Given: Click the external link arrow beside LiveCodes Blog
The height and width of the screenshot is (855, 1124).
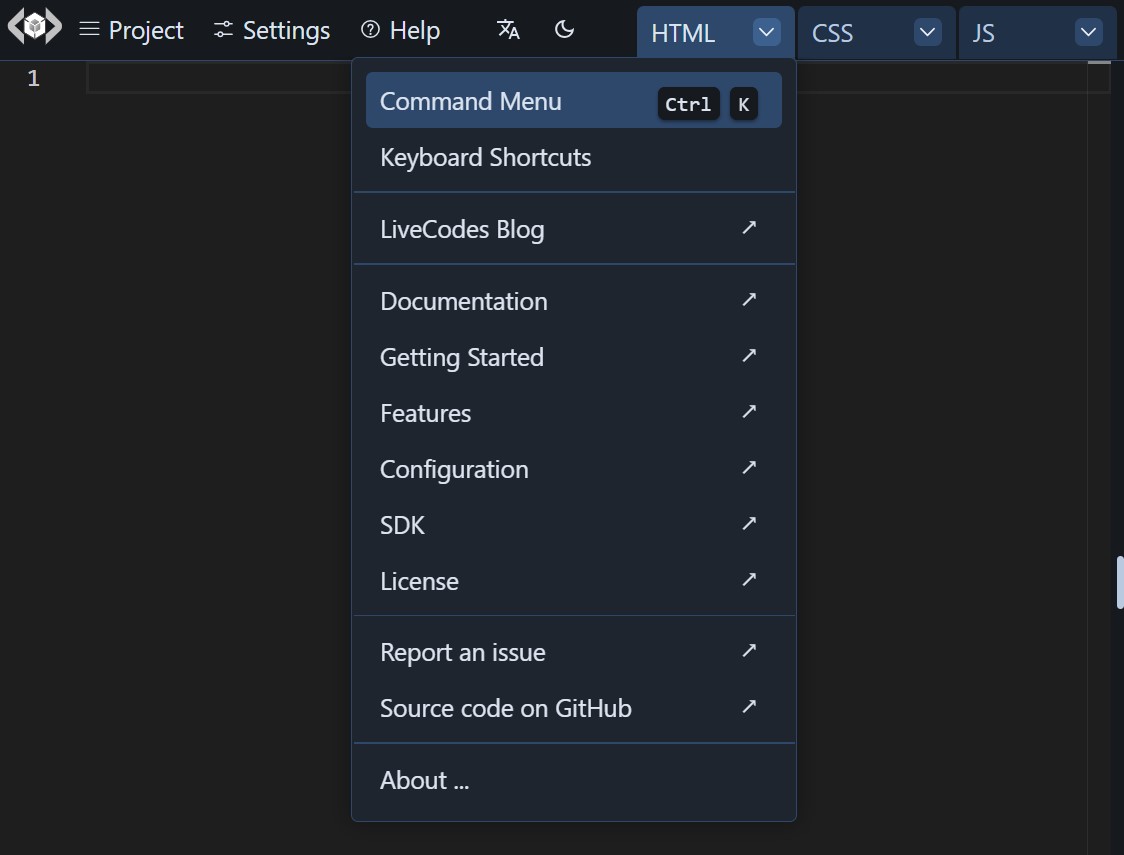Looking at the screenshot, I should point(749,227).
